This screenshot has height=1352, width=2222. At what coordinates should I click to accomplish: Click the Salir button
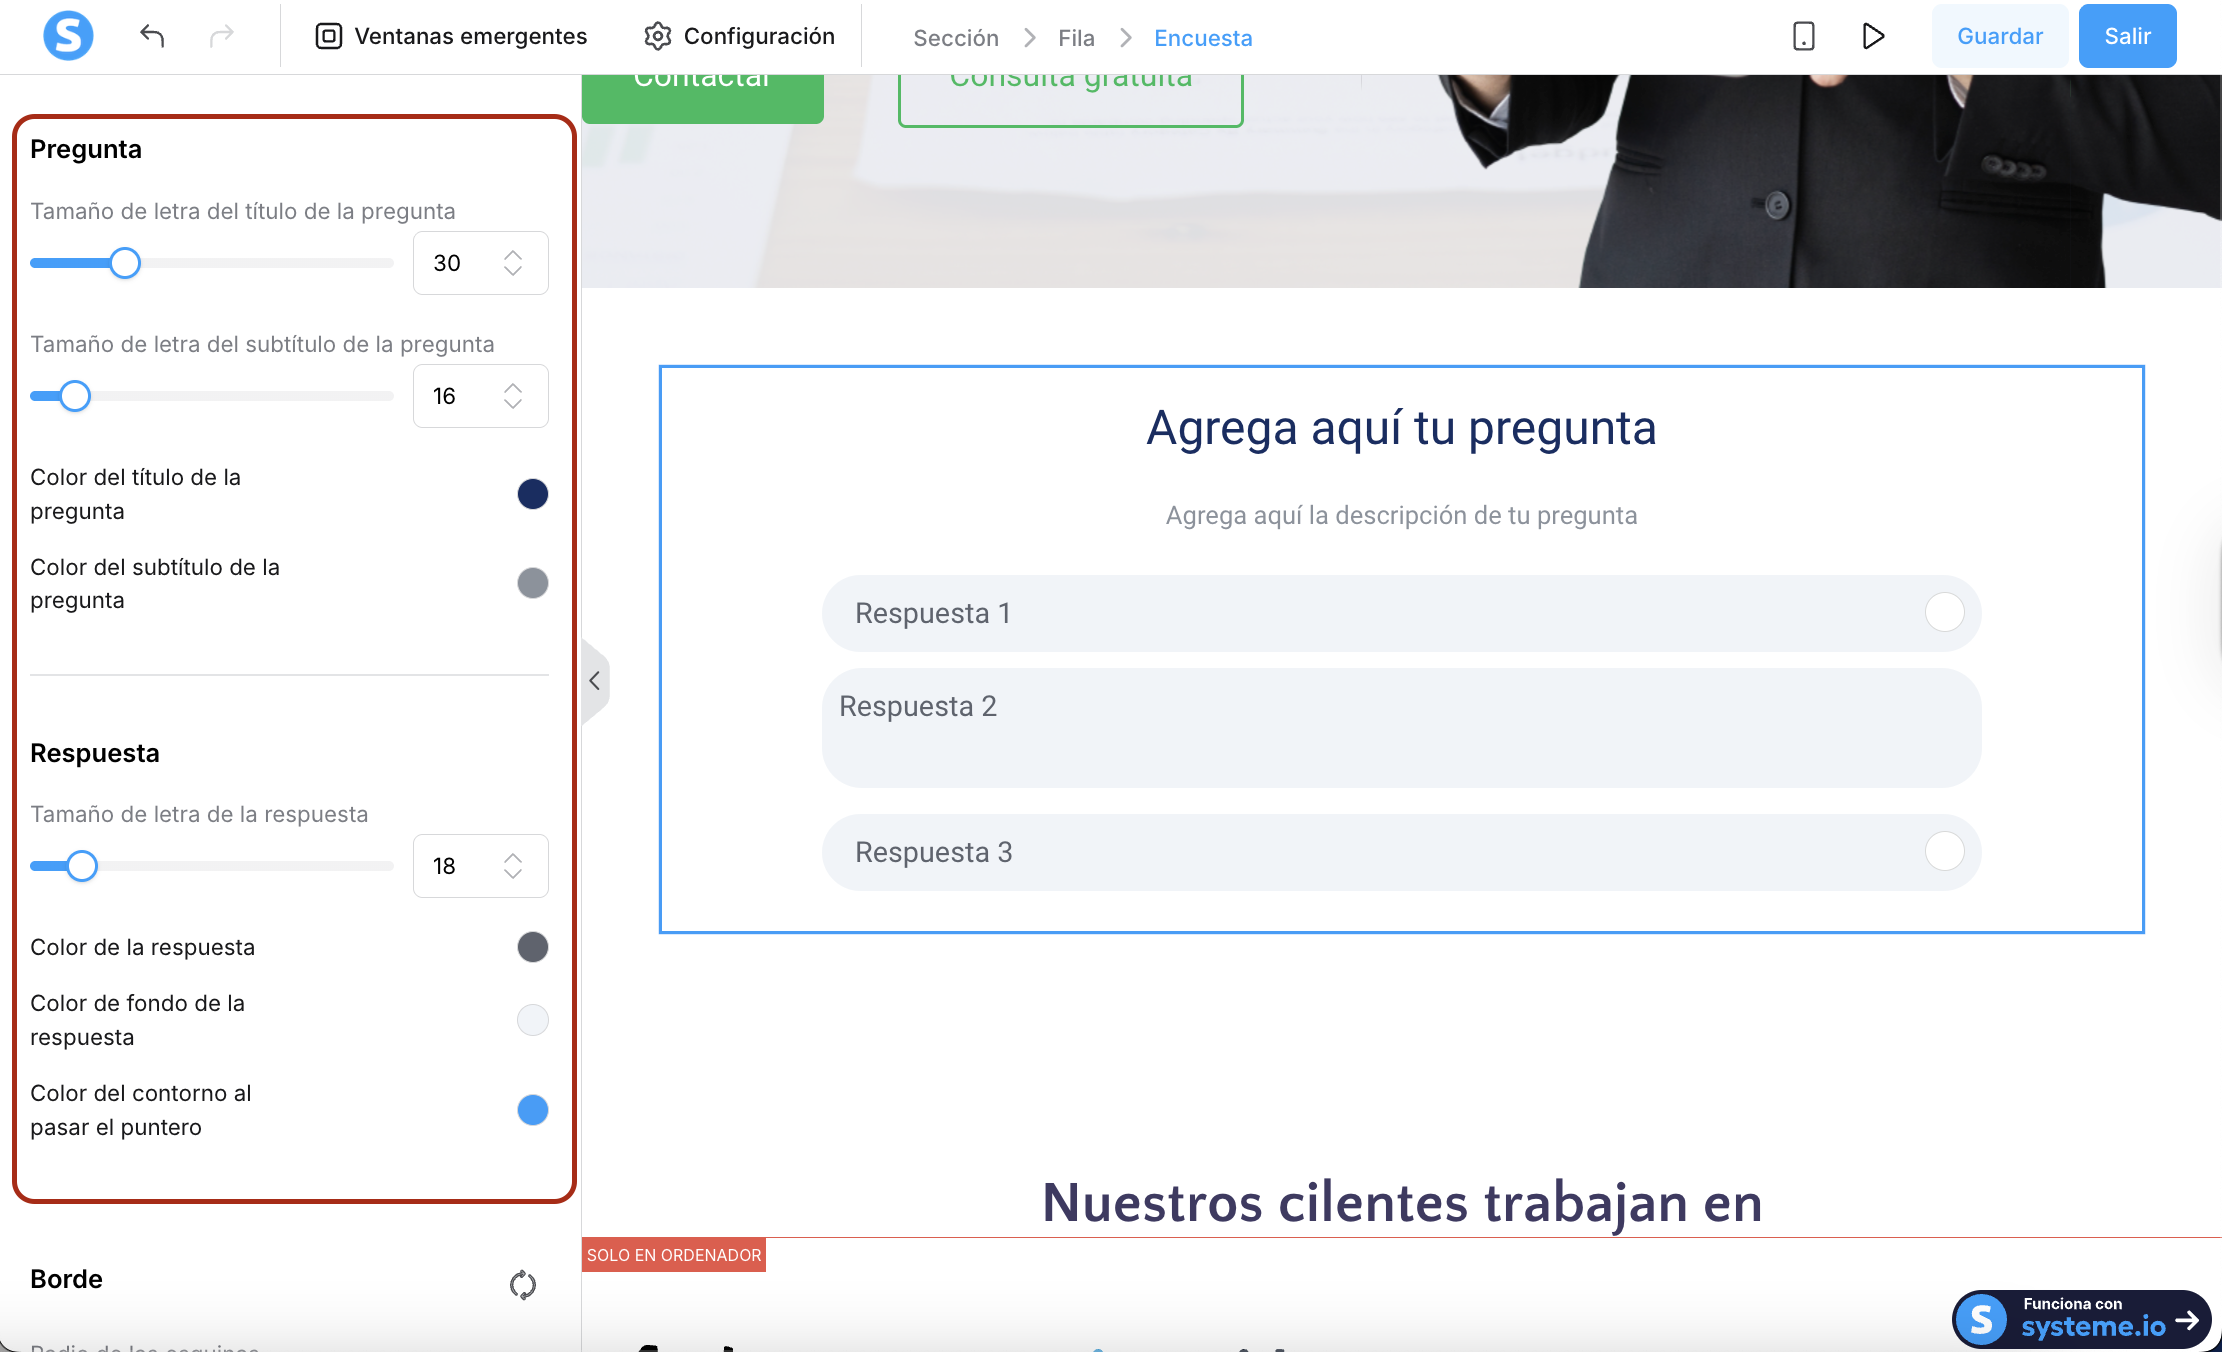(x=2127, y=36)
